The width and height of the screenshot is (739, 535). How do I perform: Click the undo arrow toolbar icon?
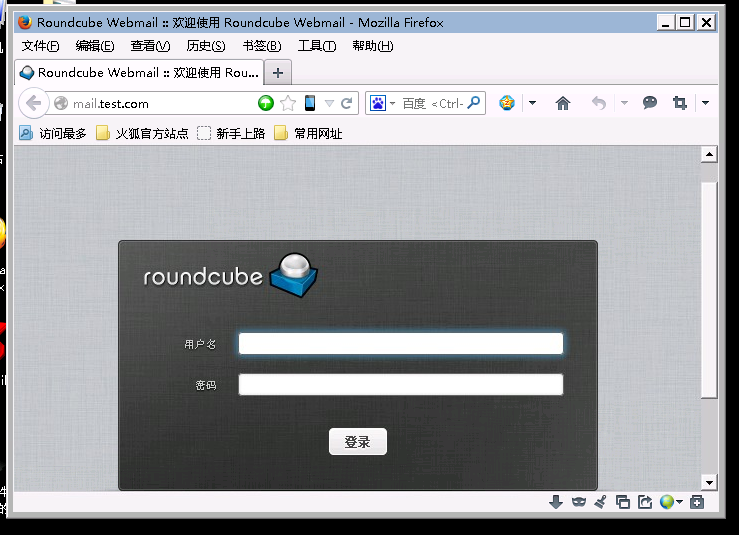[599, 103]
